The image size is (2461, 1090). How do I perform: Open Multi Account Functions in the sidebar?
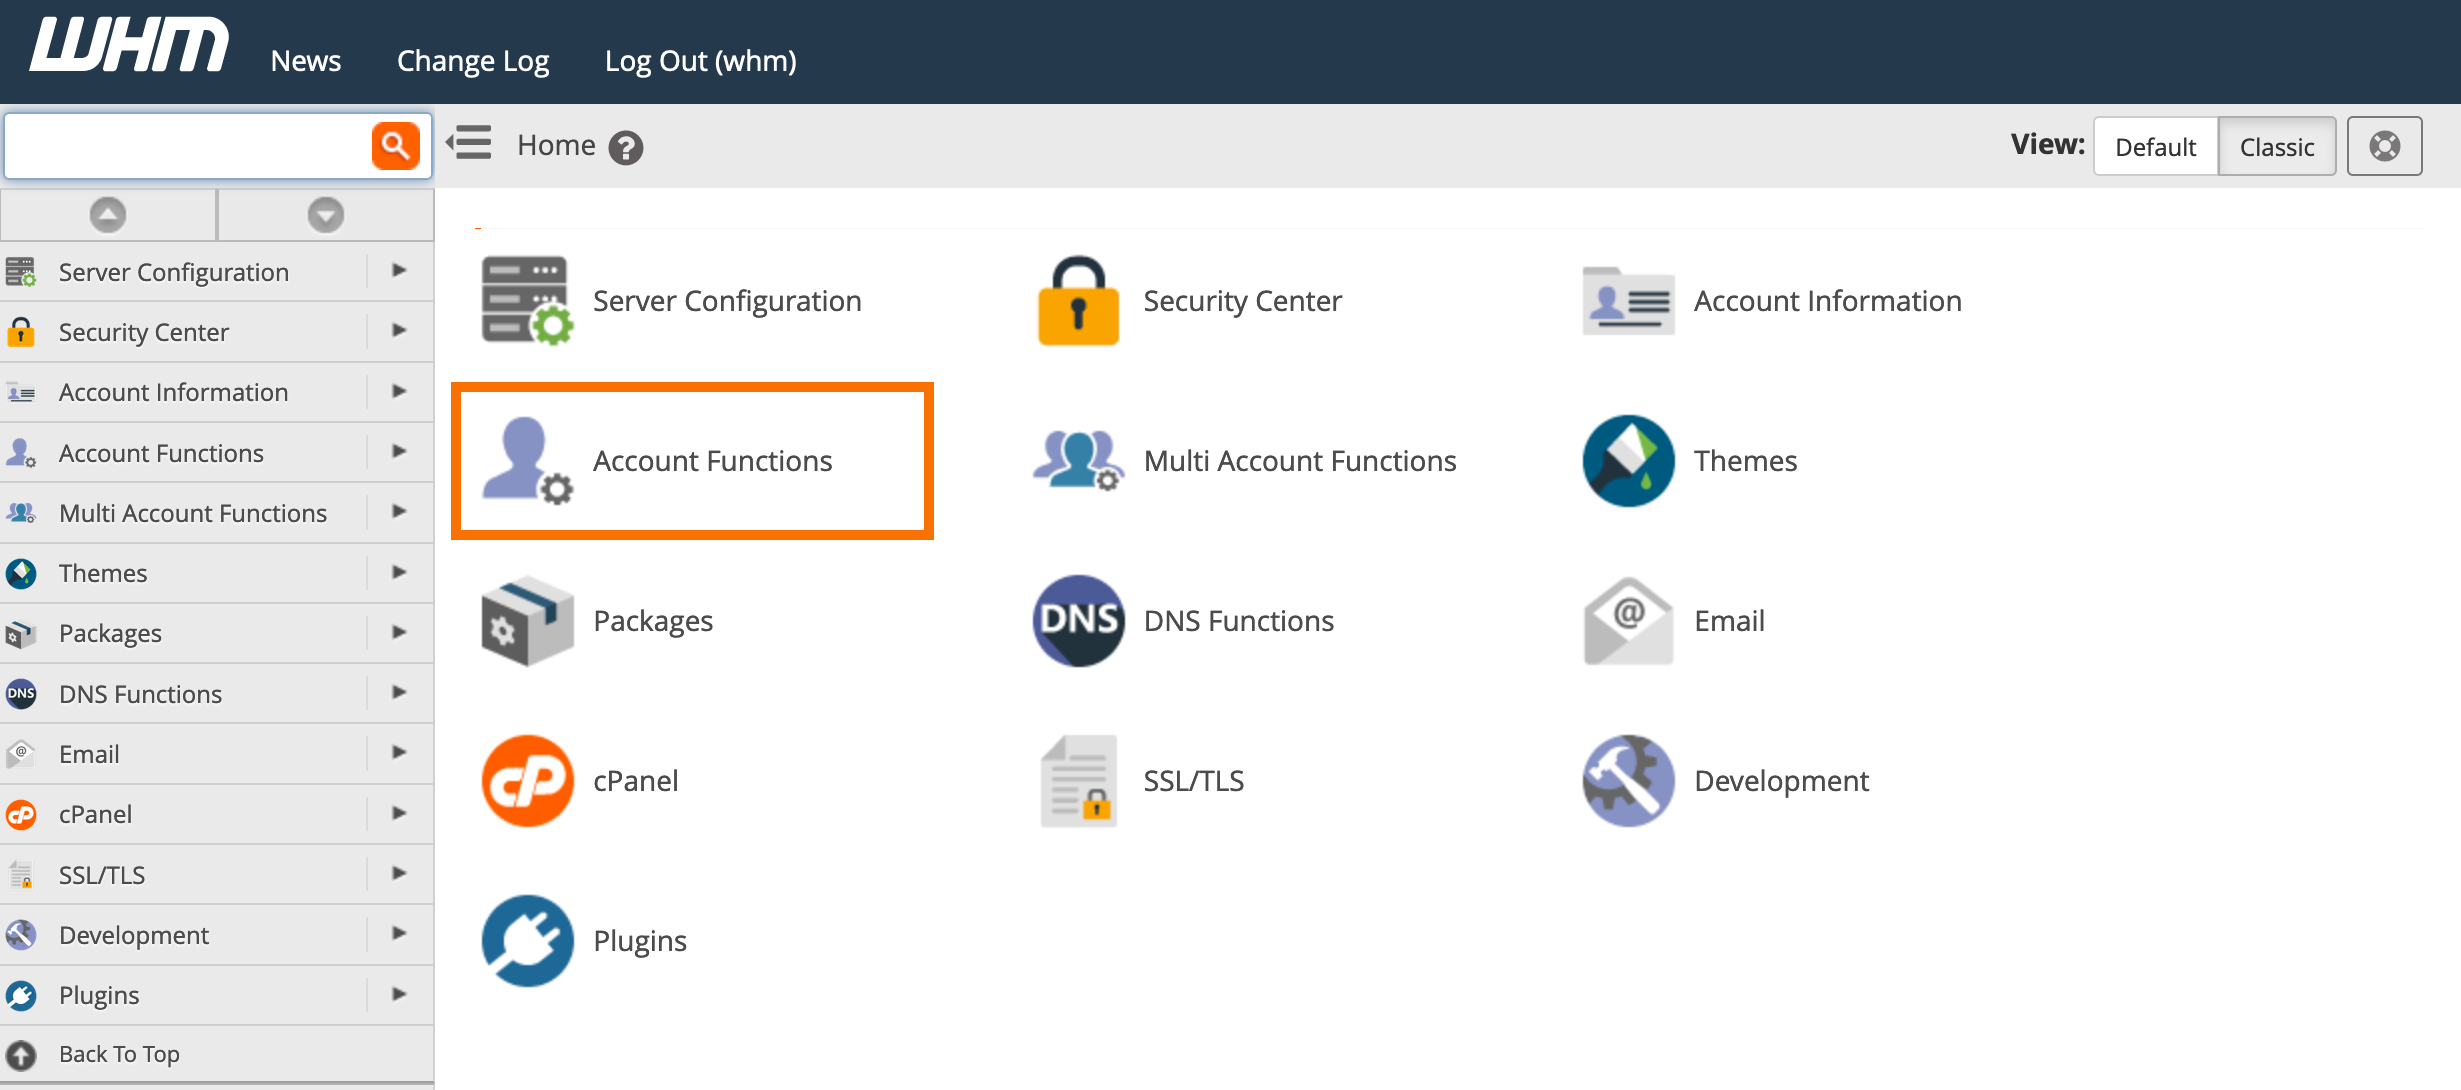coord(193,513)
